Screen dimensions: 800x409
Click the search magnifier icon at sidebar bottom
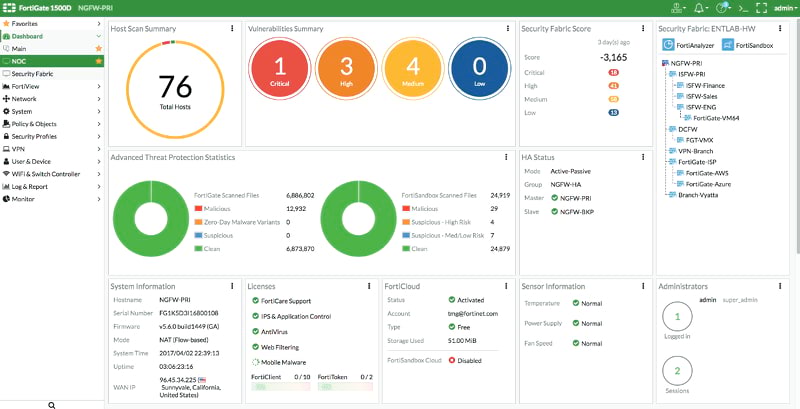click(52, 405)
